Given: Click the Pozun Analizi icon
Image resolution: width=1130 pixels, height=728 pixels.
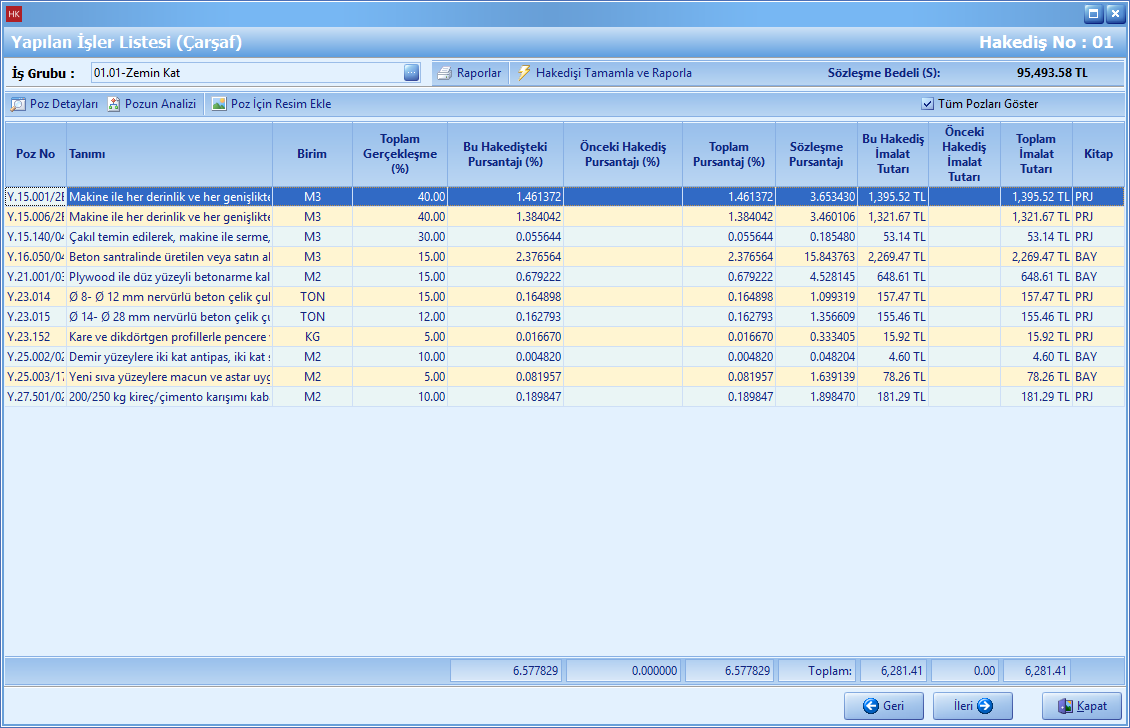Looking at the screenshot, I should tap(114, 104).
